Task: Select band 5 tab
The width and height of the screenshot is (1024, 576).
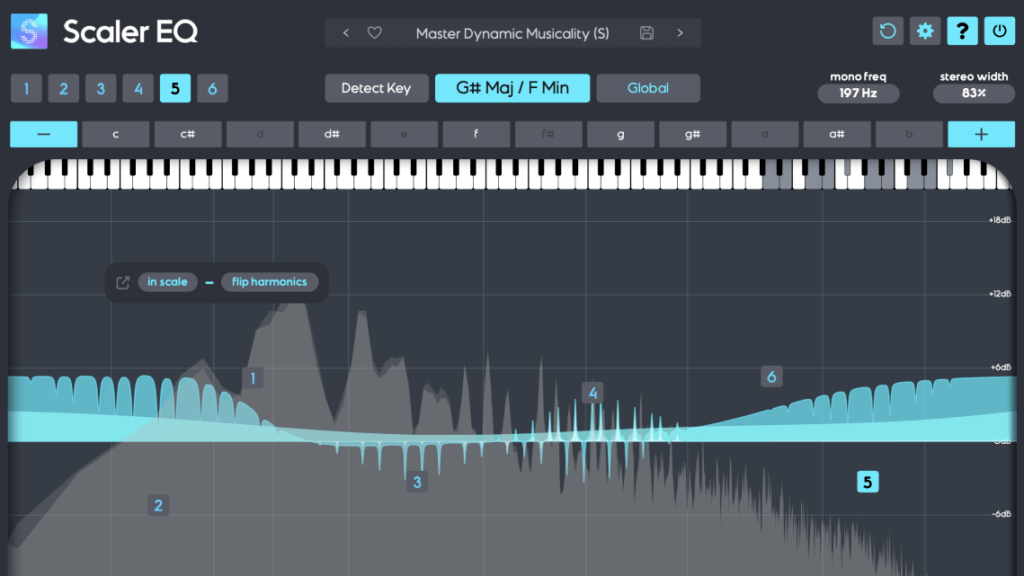Action: 175,88
